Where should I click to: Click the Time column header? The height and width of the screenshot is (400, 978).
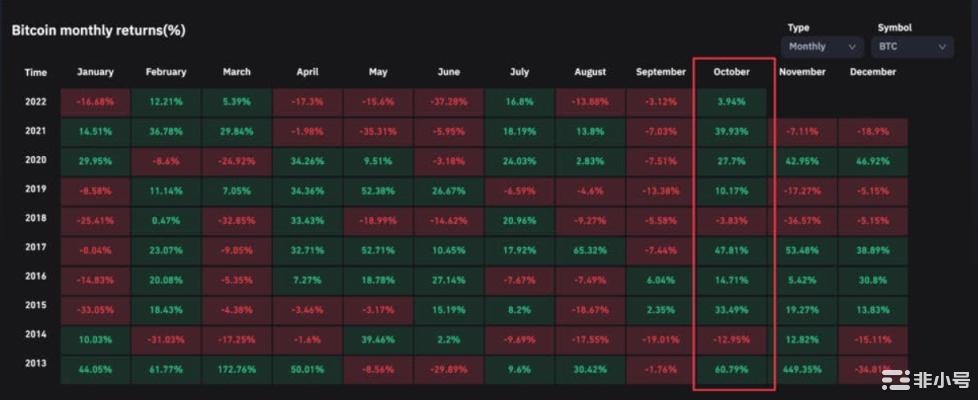click(36, 72)
